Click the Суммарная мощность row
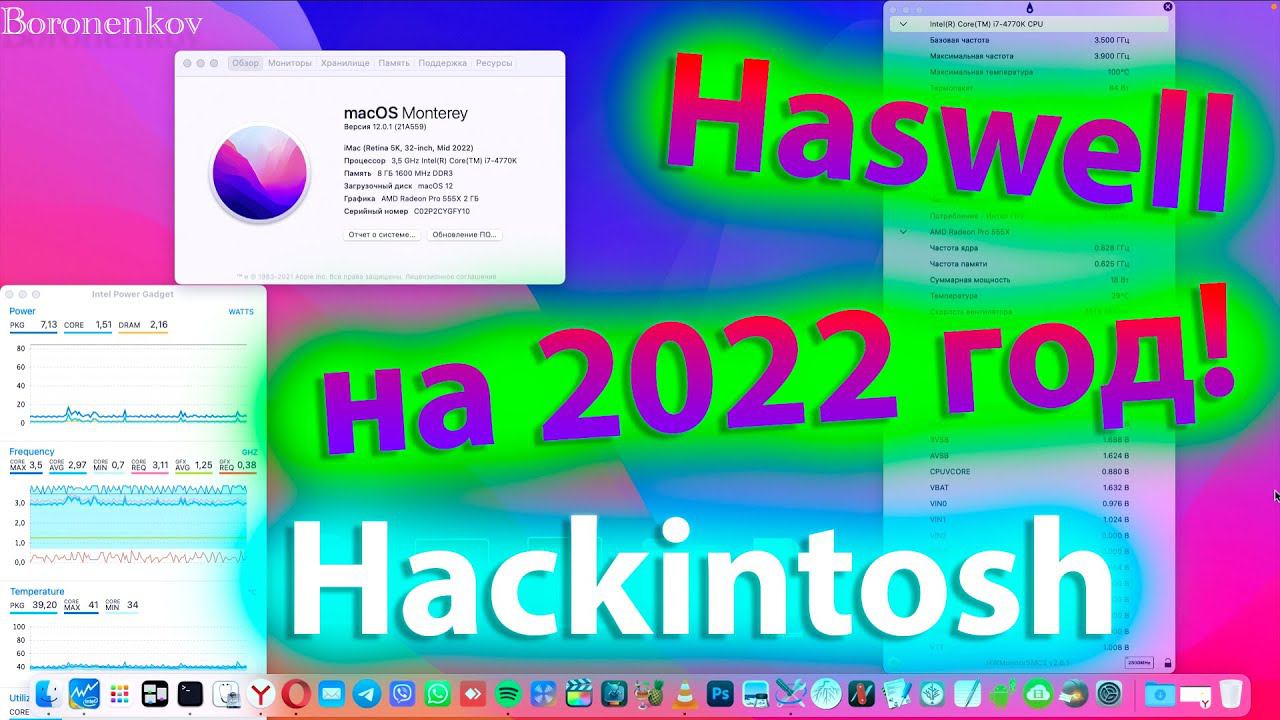 click(1029, 280)
